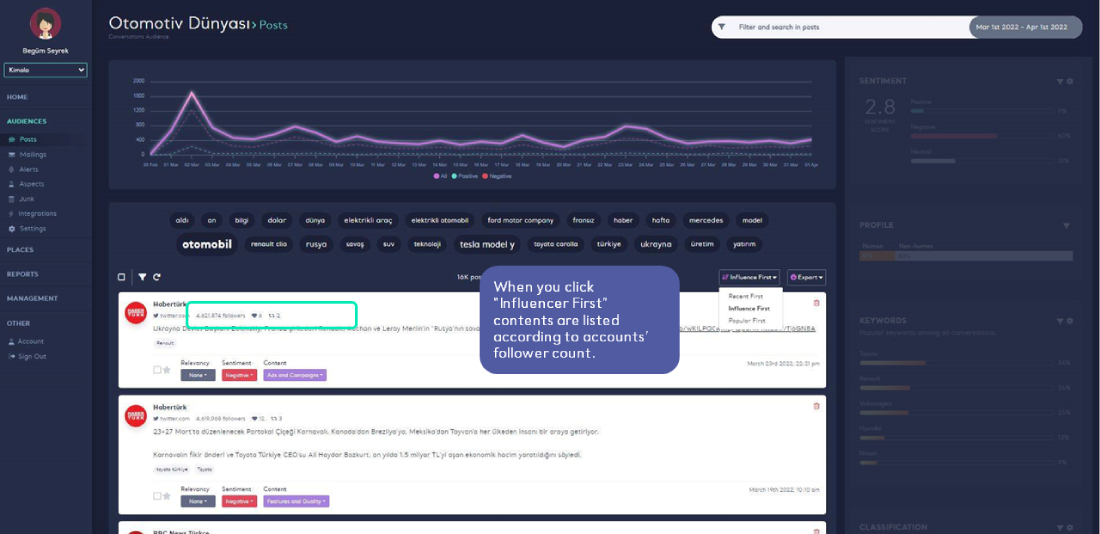
Task: Open Begüm Seyrek profile avatar
Action: (45, 24)
